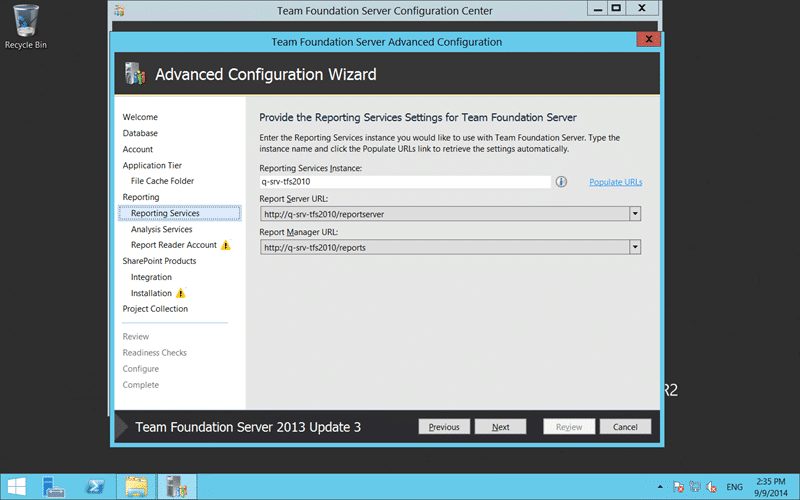
Task: Go to the SharePoint Products step
Action: tap(159, 261)
